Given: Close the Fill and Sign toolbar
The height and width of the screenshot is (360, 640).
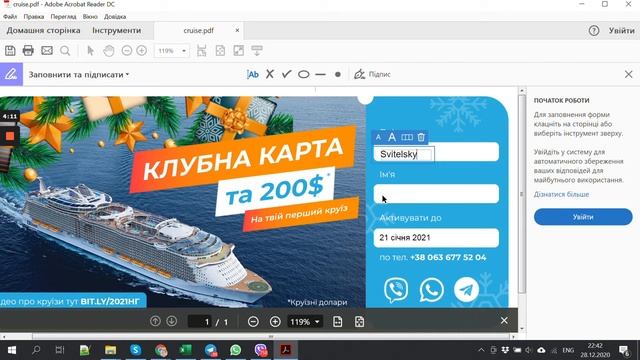Looking at the screenshot, I should (x=629, y=74).
